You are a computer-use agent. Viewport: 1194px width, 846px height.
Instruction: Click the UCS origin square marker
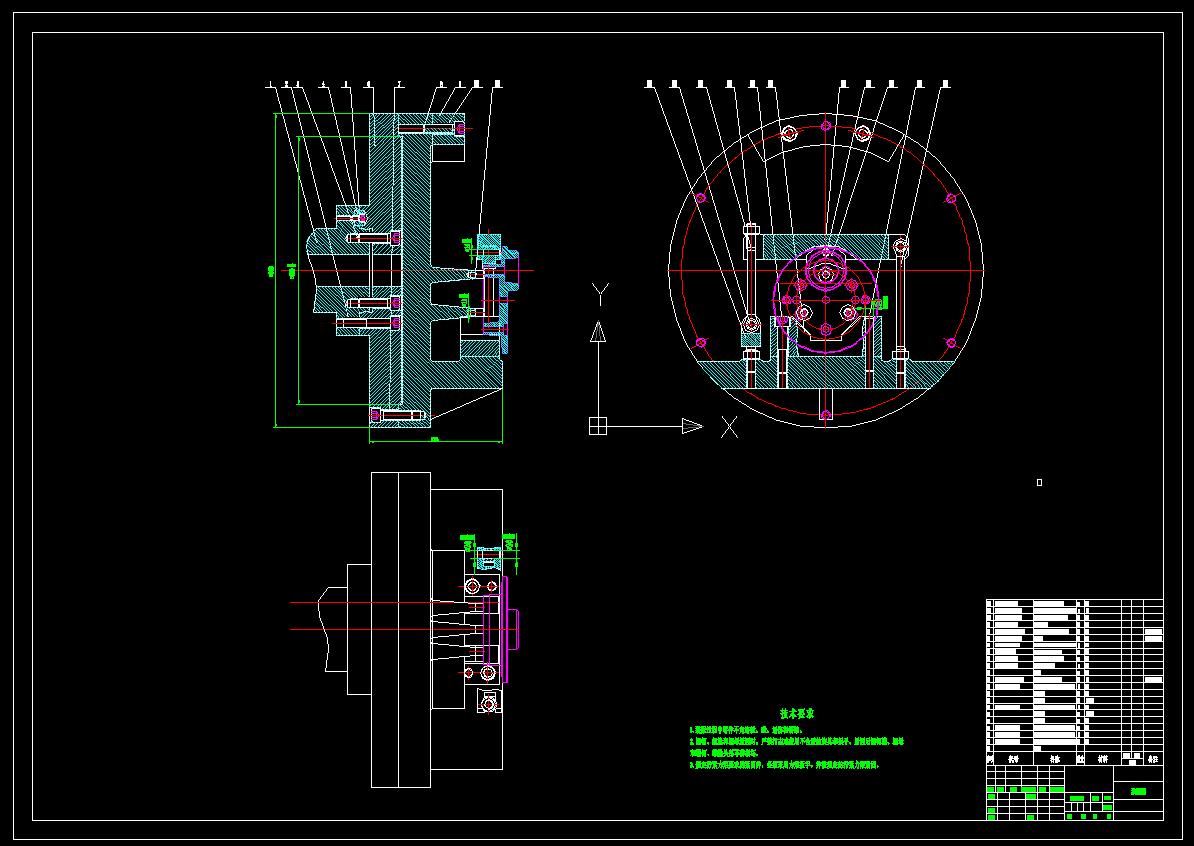(598, 426)
